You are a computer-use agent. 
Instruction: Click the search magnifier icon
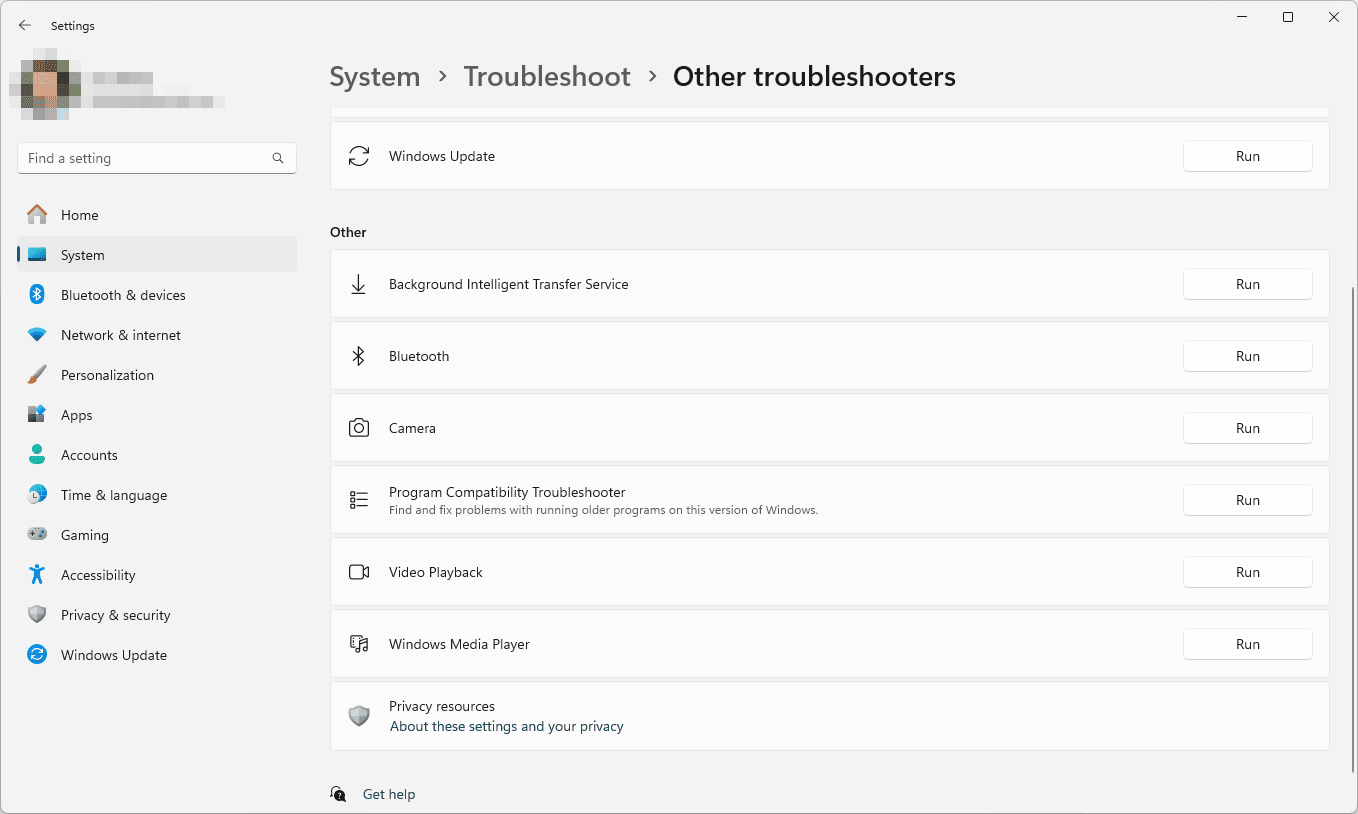278,158
